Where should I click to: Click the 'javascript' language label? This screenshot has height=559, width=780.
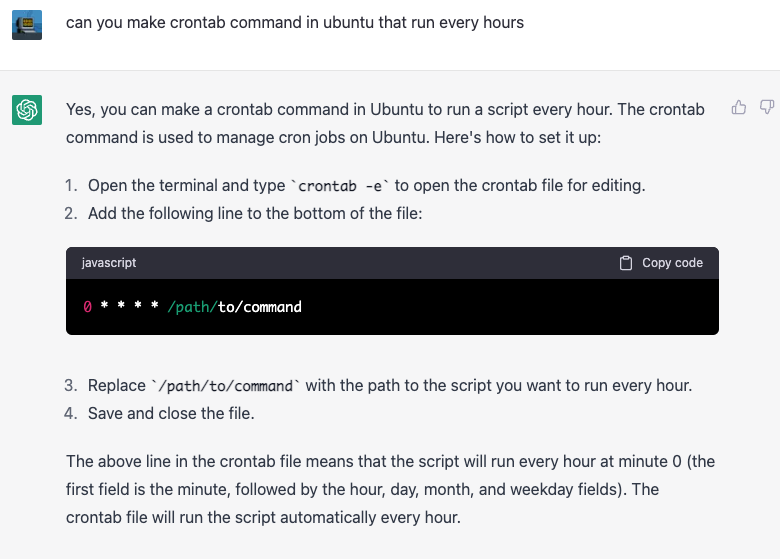pyautogui.click(x=109, y=263)
